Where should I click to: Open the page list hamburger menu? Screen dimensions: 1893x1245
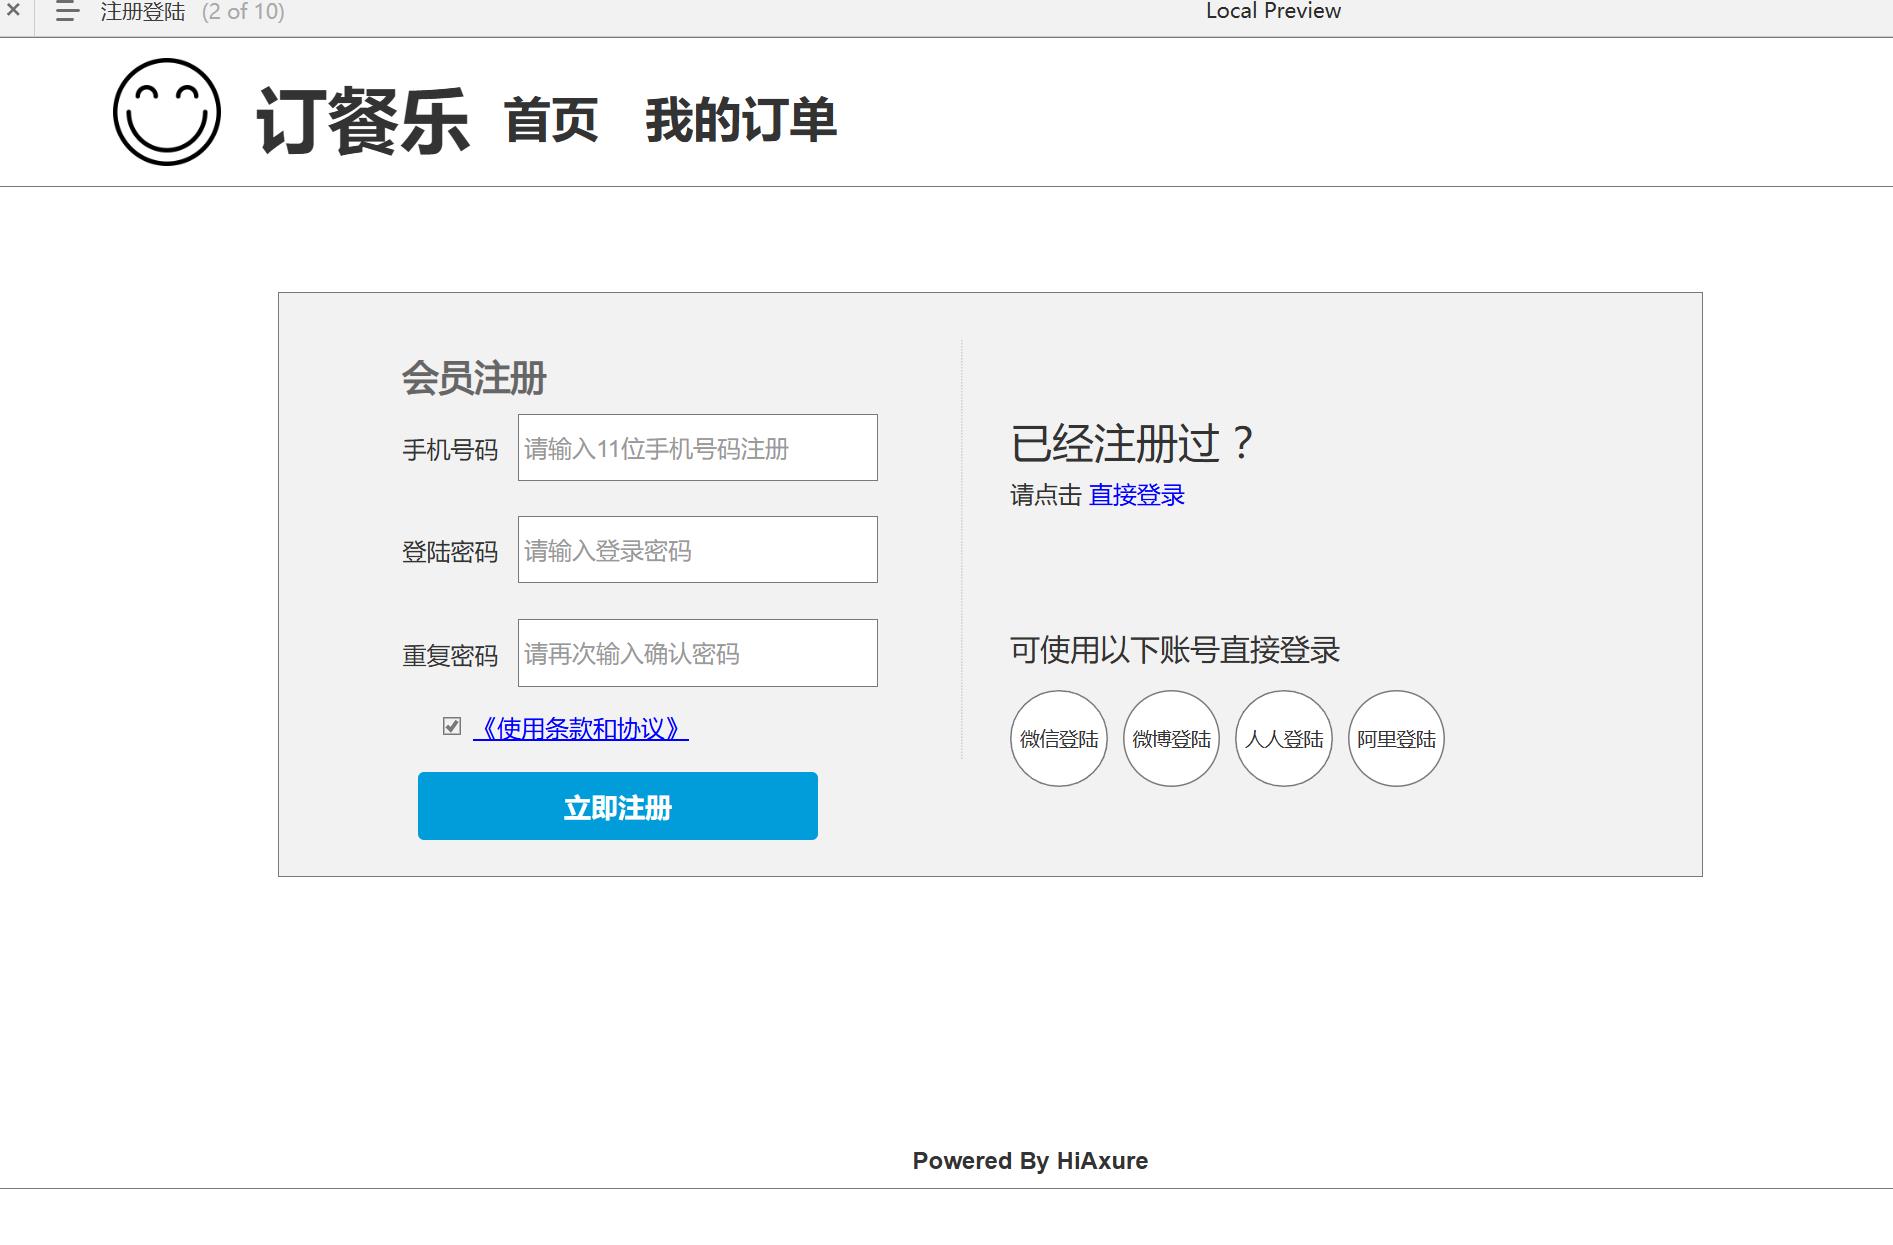[x=67, y=12]
